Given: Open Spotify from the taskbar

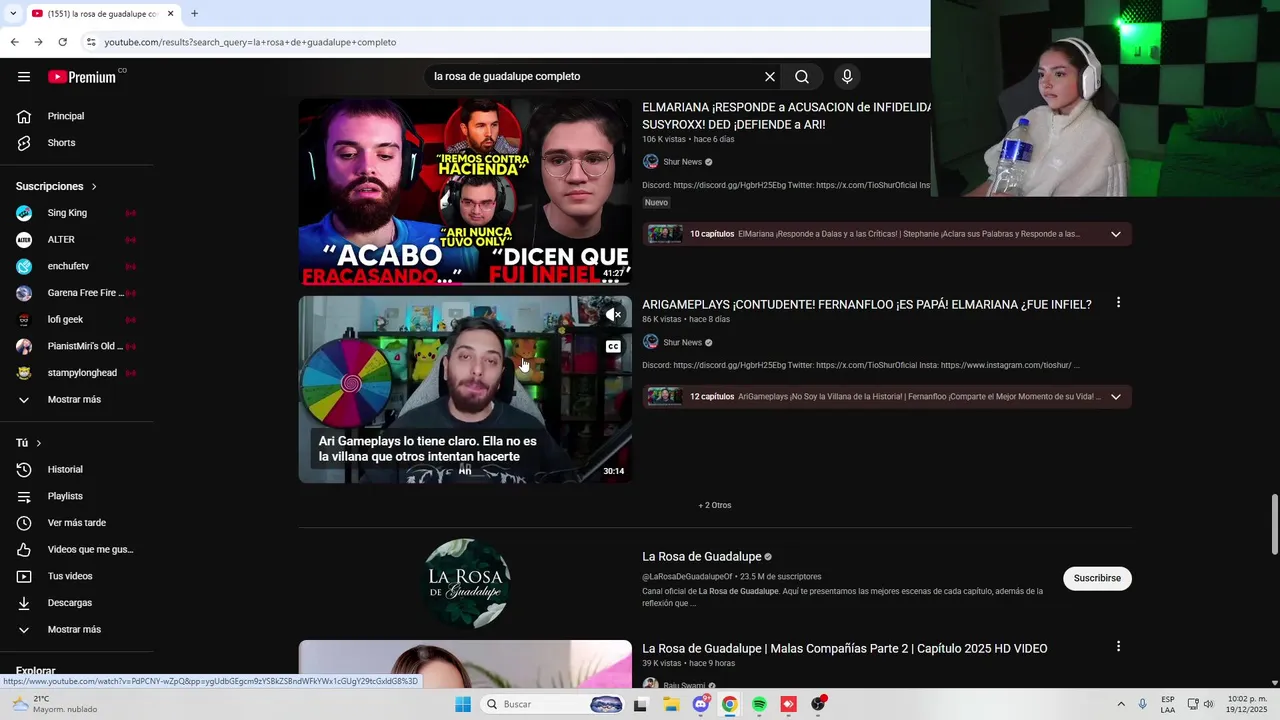Looking at the screenshot, I should (x=759, y=704).
